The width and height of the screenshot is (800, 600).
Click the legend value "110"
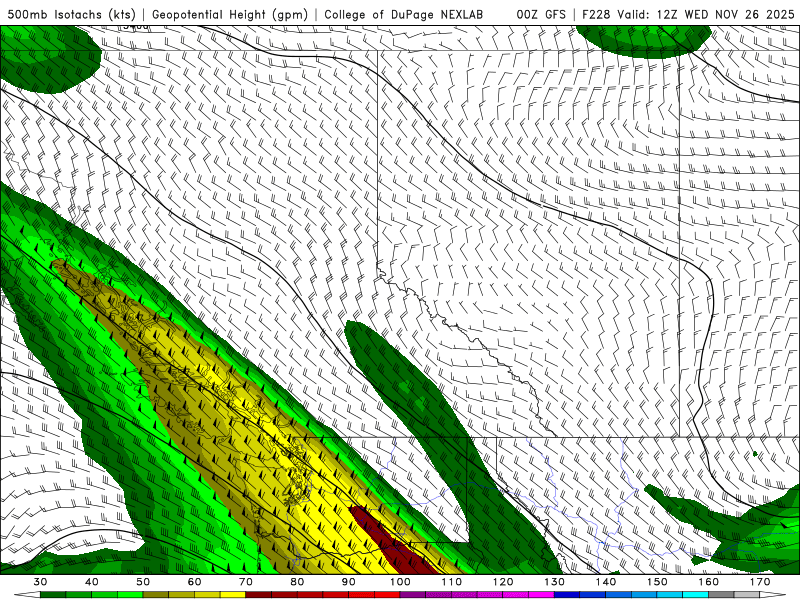tap(452, 582)
